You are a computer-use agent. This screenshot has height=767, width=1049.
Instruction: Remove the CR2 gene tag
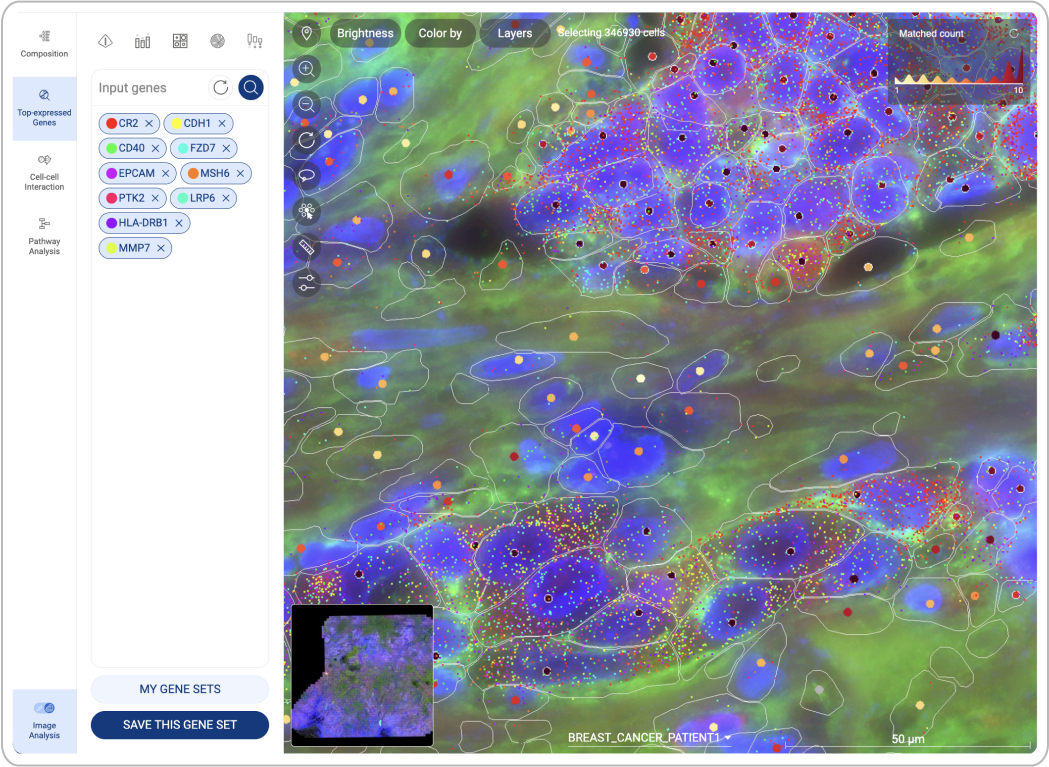pyautogui.click(x=149, y=123)
